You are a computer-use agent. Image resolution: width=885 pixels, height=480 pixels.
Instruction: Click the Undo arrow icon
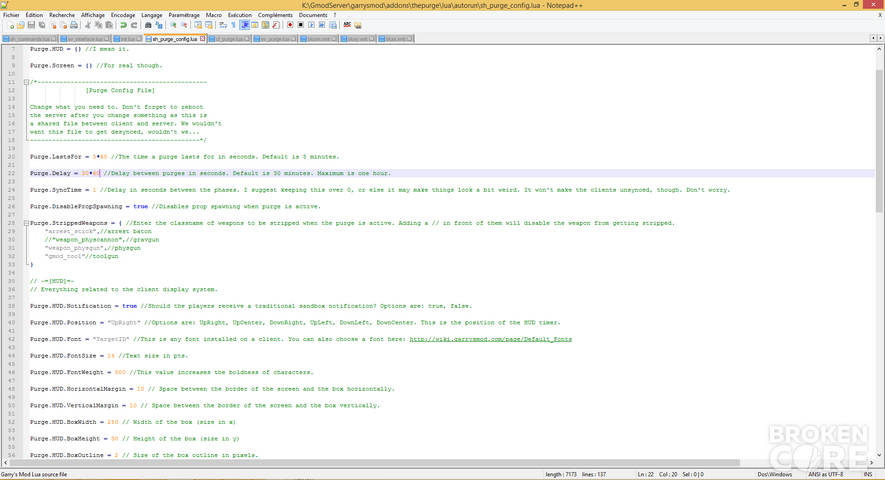click(x=123, y=25)
